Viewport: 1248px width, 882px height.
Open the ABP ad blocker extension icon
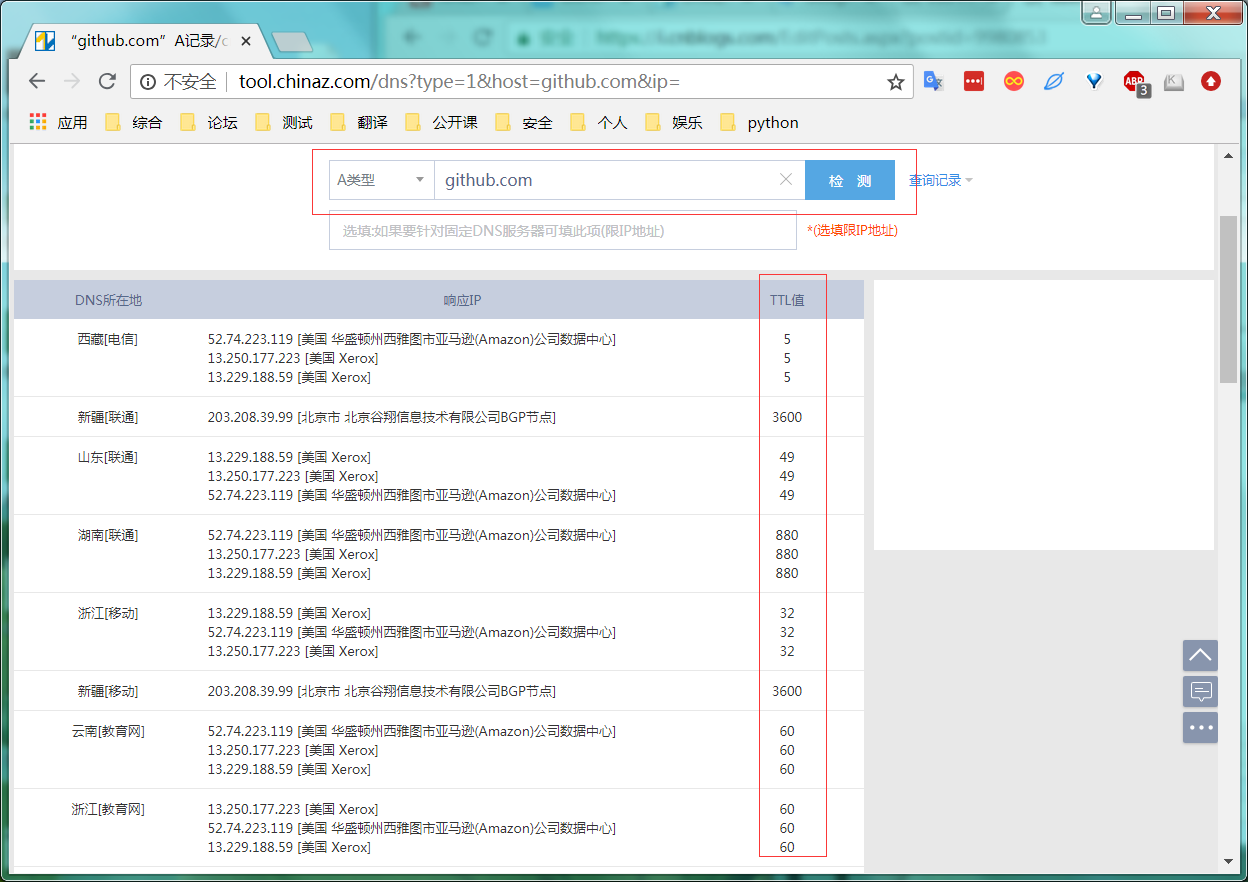tap(1135, 84)
